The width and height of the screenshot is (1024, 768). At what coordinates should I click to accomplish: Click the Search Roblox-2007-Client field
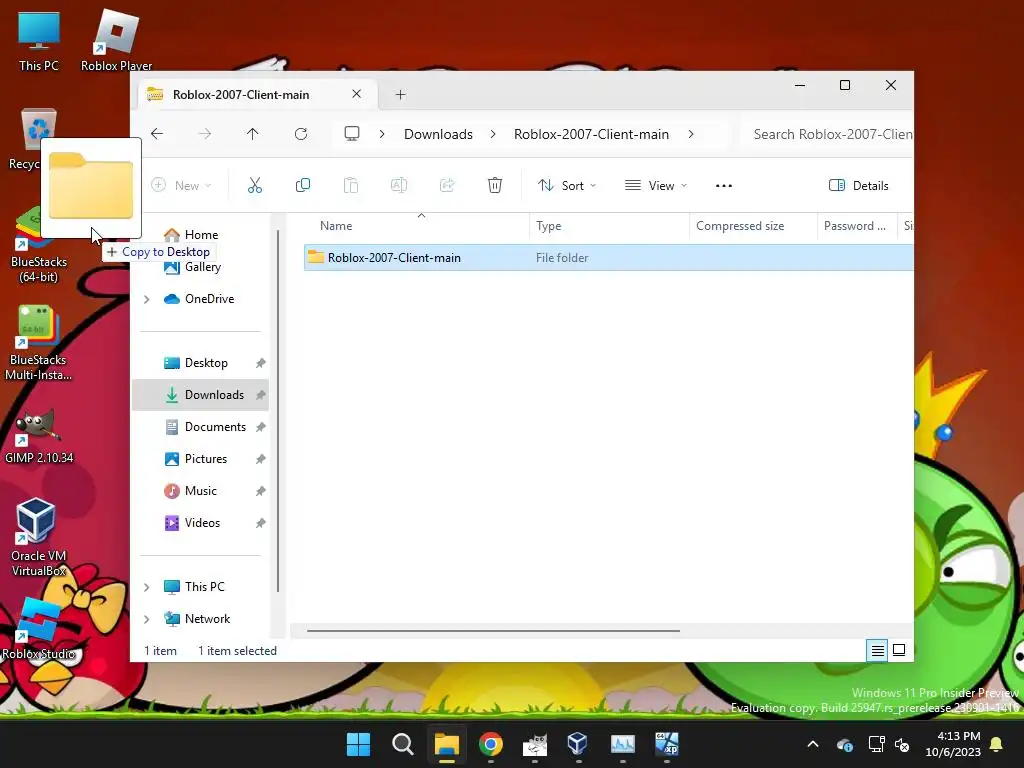tap(826, 134)
